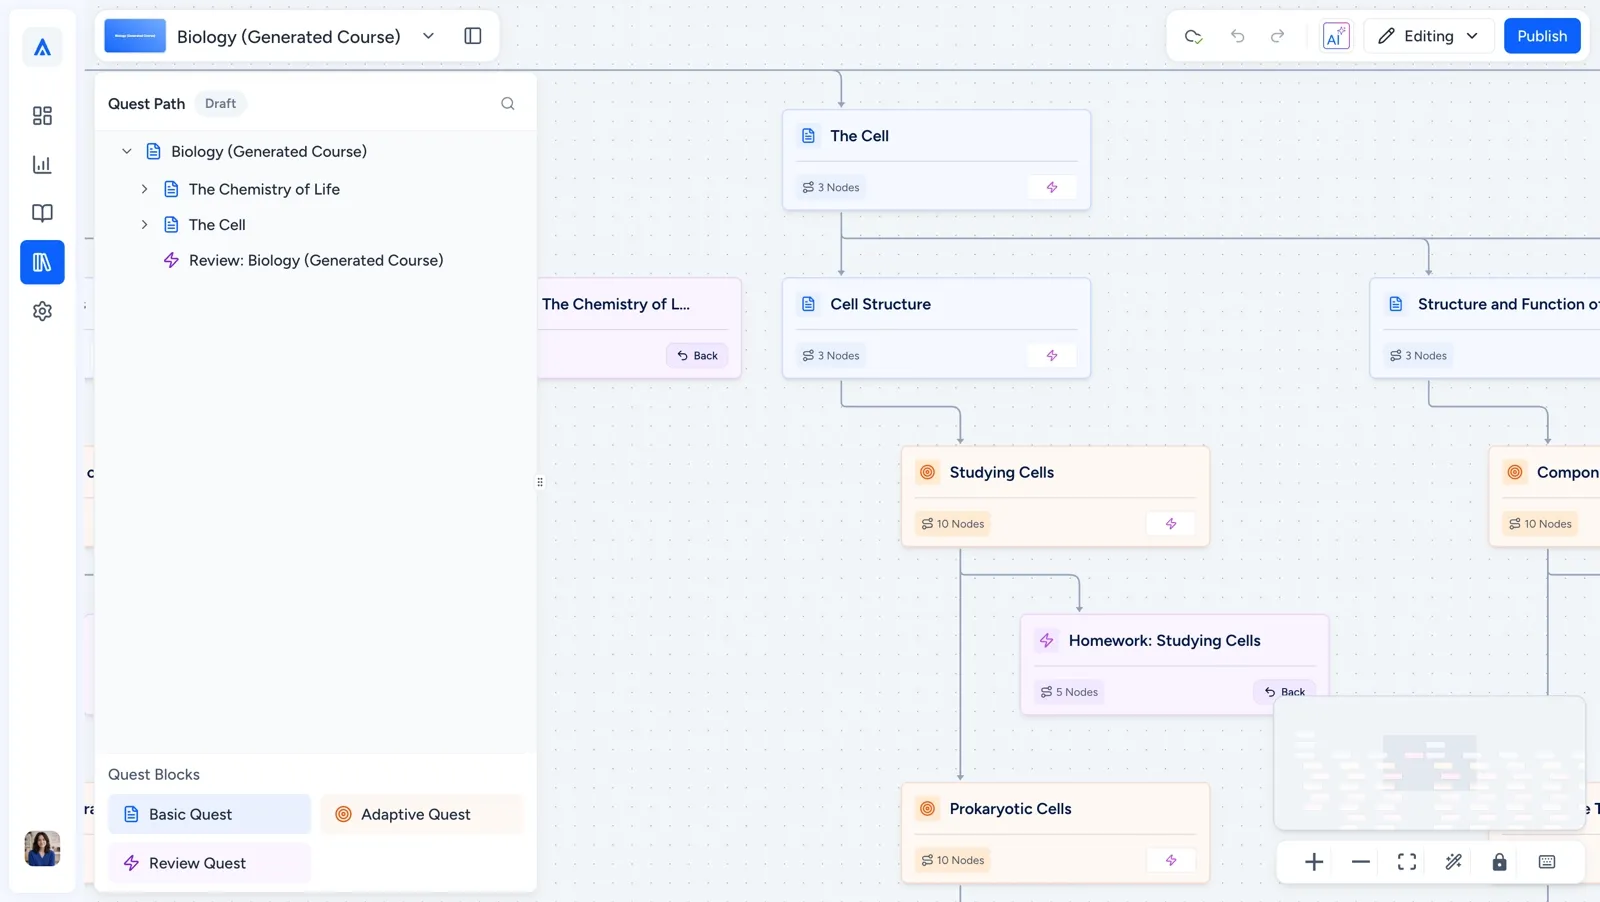Select The Chemistry of Life tree row
The width and height of the screenshot is (1600, 902).
point(264,189)
